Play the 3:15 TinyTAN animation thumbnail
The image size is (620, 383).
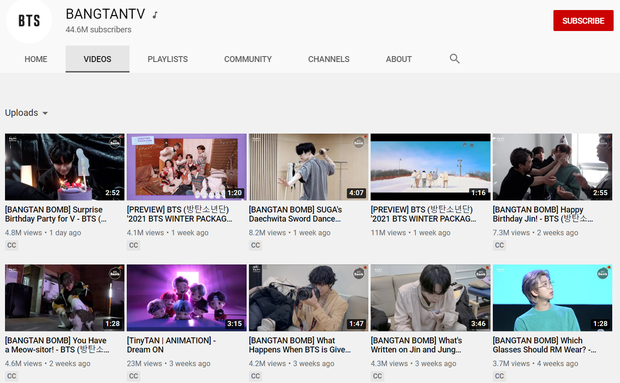point(187,298)
